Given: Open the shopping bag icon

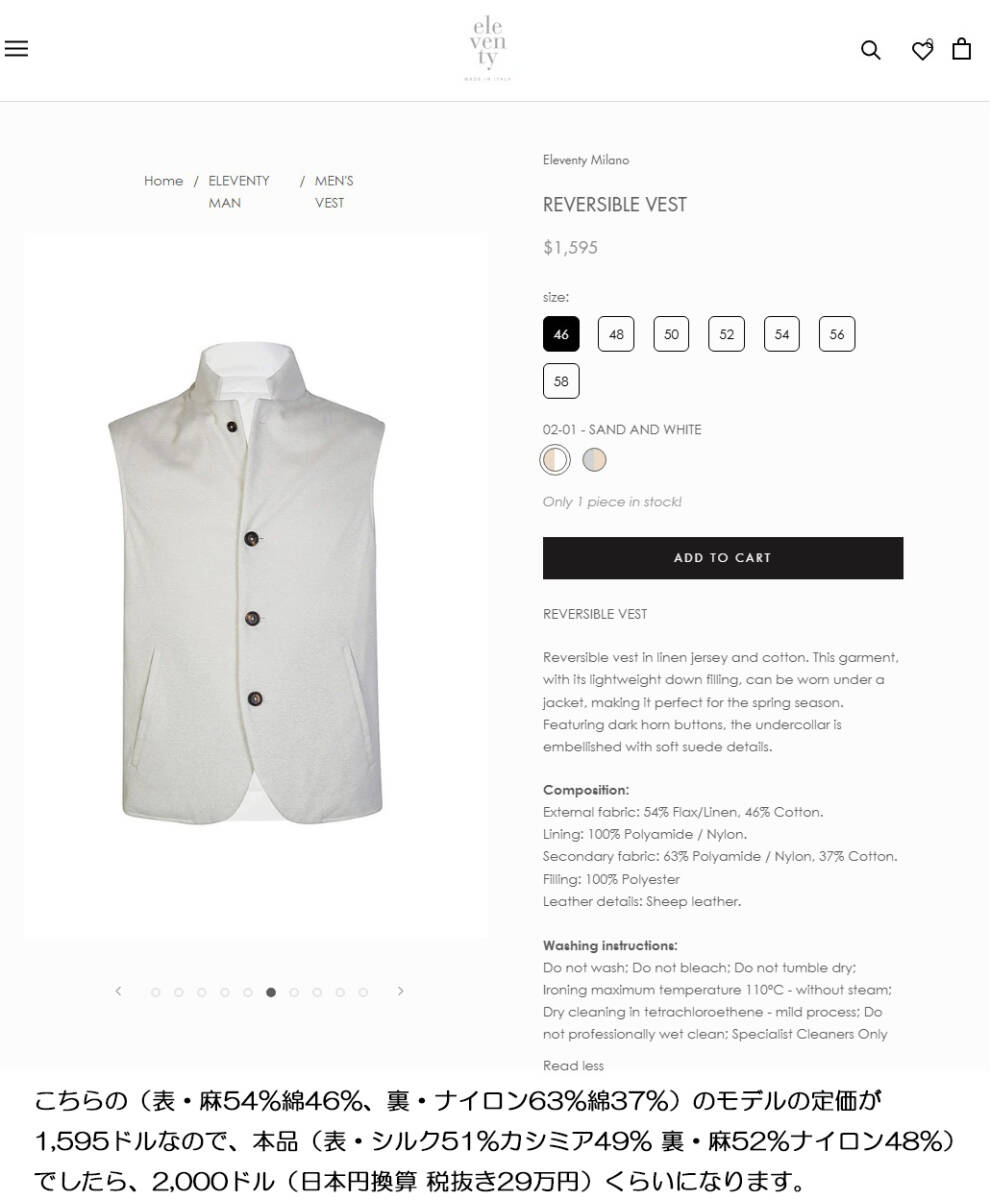Looking at the screenshot, I should click(x=962, y=49).
